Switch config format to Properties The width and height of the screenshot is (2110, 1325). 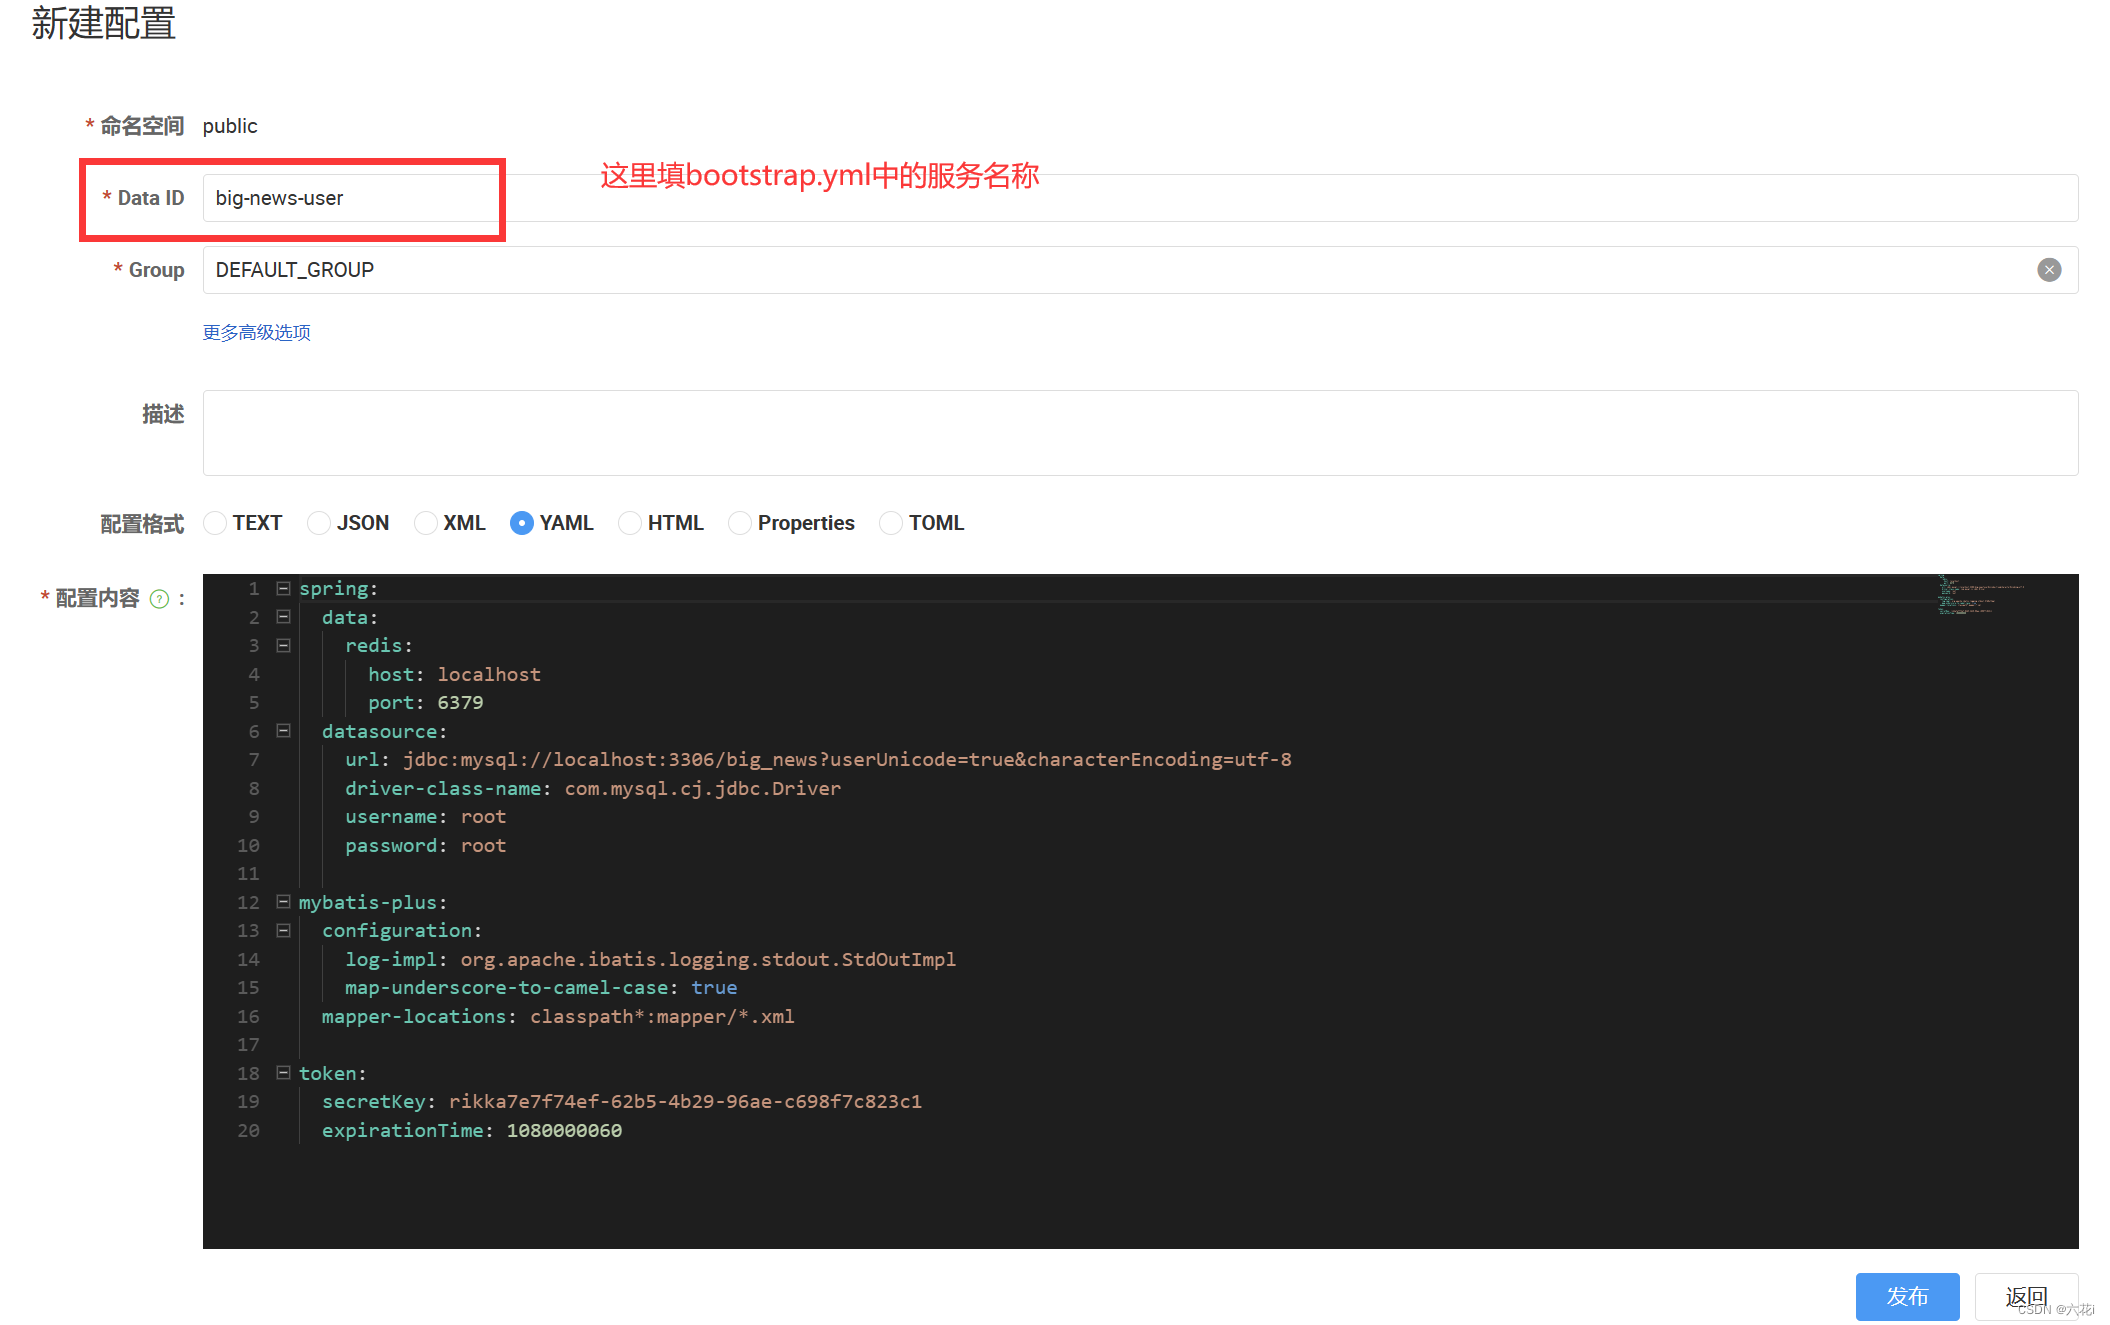tap(740, 523)
